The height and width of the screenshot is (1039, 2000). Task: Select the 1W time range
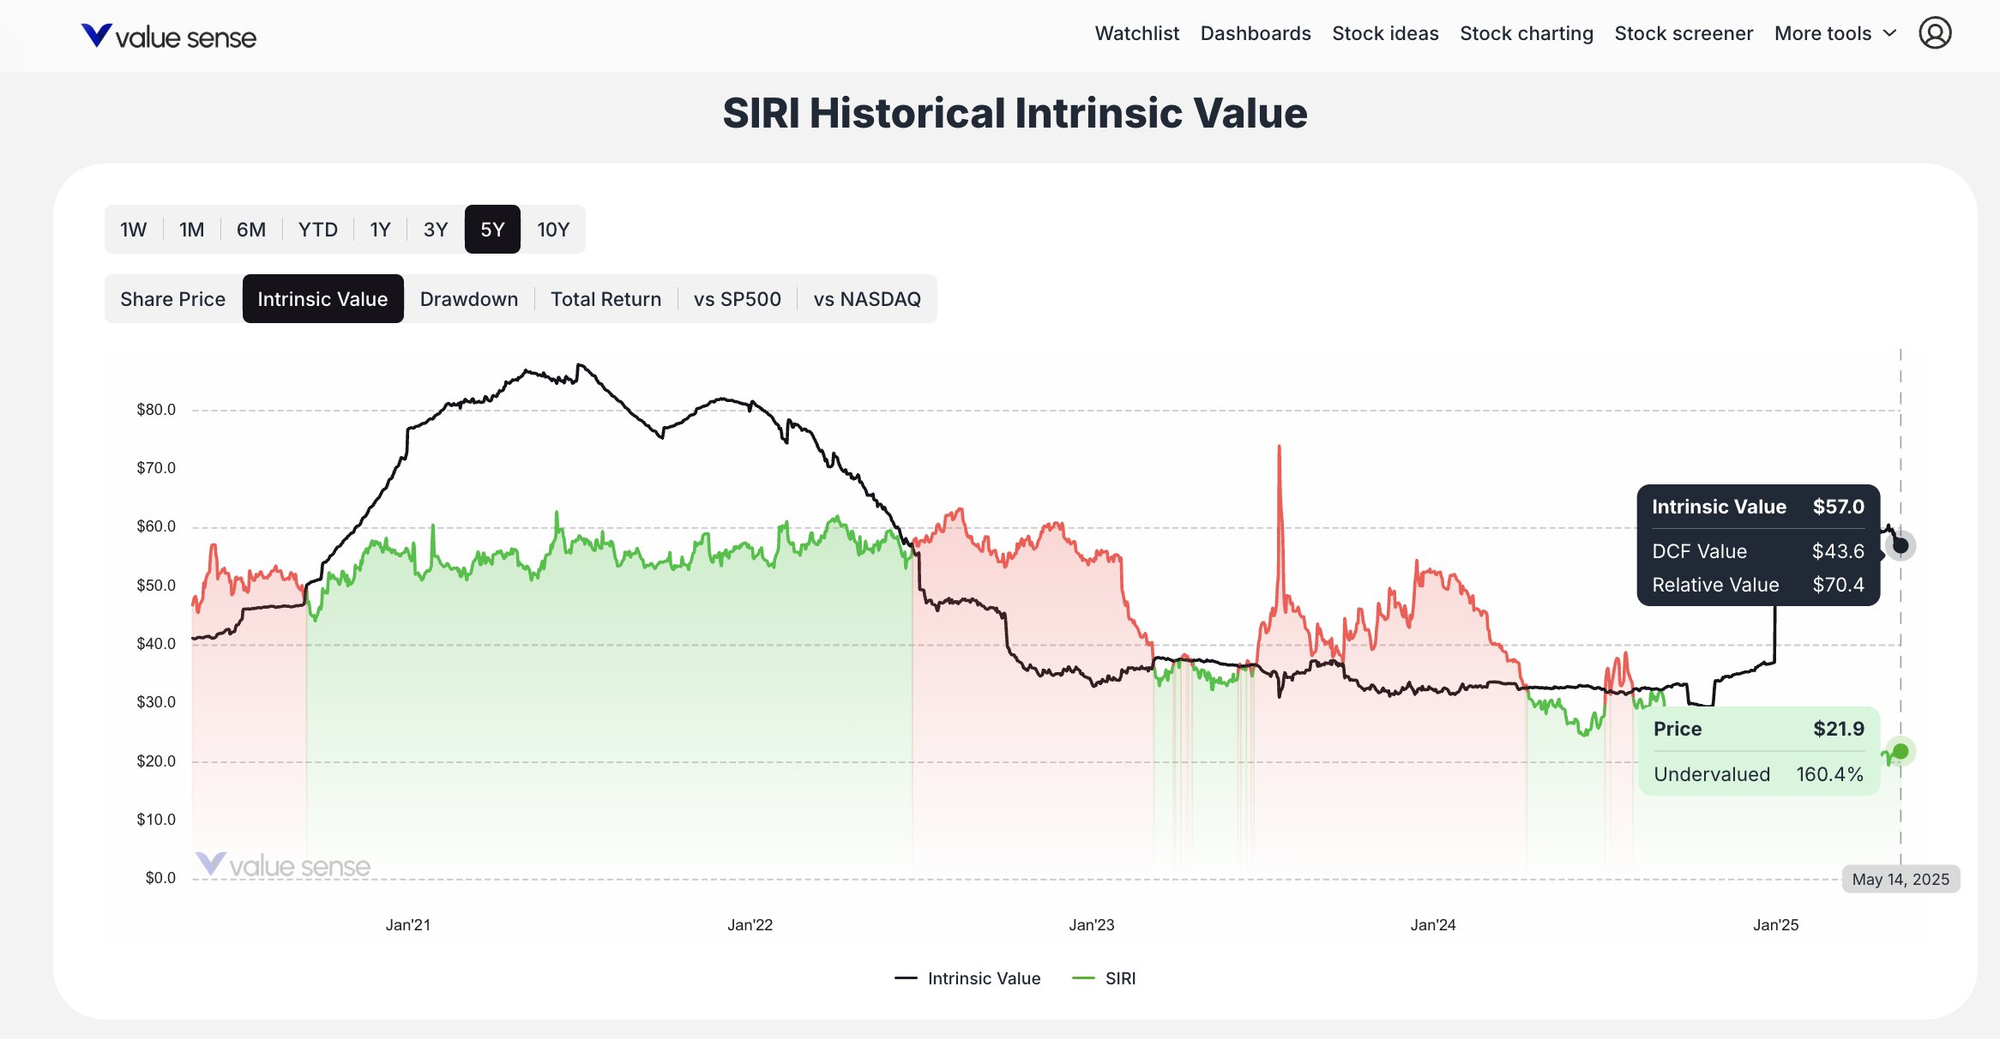point(133,229)
